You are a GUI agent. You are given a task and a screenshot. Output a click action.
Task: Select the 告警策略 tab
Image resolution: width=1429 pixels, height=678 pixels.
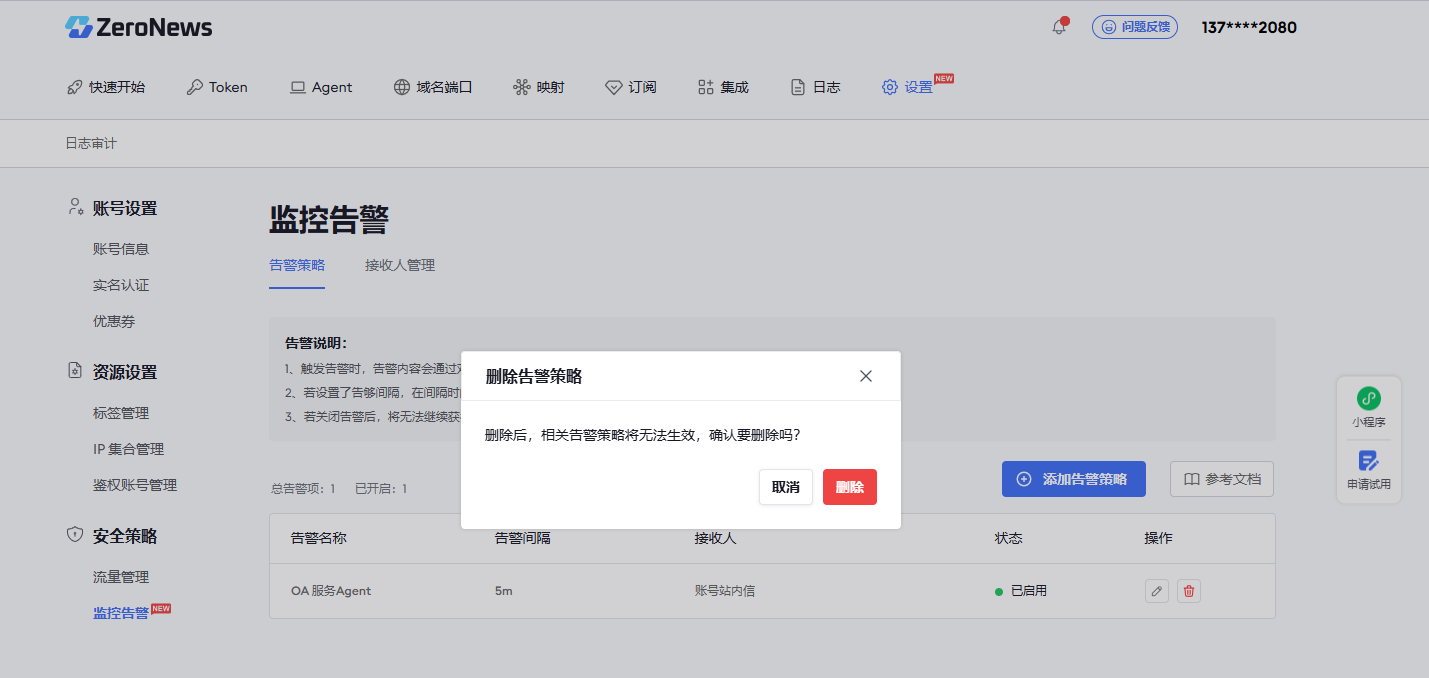(297, 265)
